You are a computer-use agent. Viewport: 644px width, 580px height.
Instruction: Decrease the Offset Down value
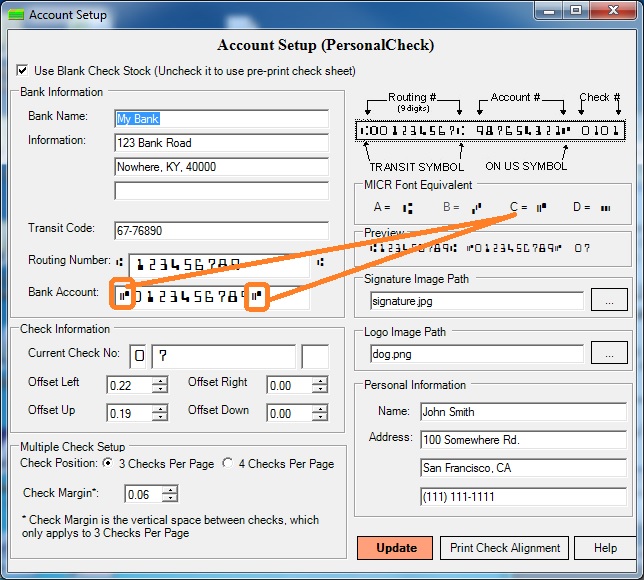tap(320, 417)
